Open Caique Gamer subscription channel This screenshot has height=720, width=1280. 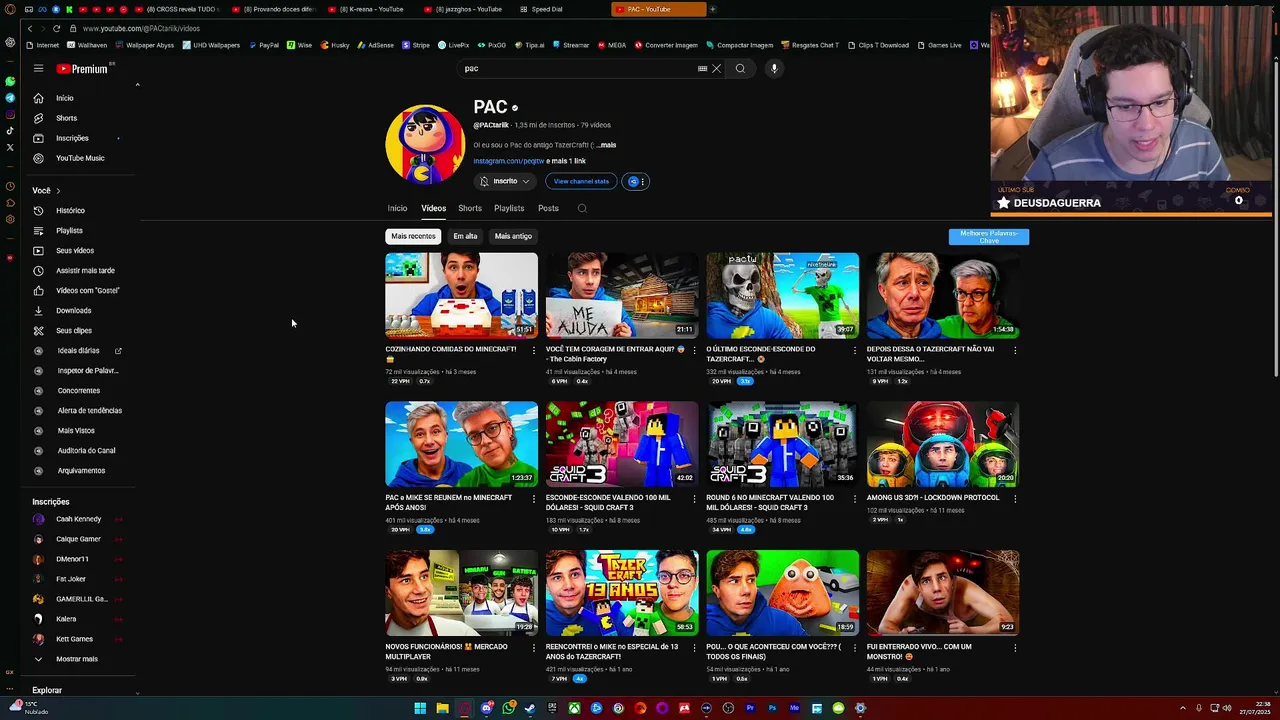[78, 539]
